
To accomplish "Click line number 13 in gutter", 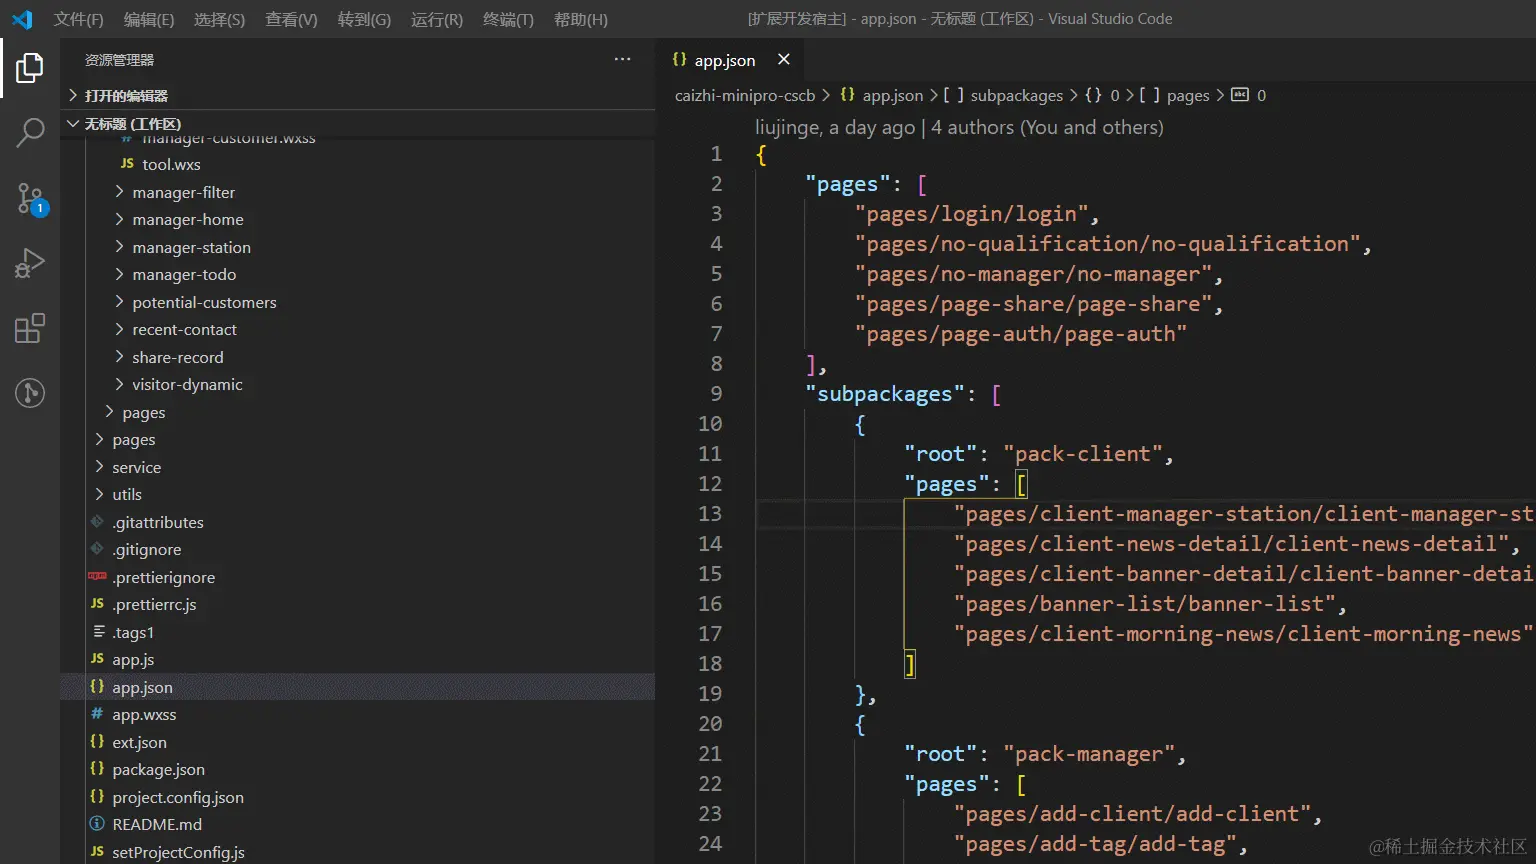I will pos(710,513).
